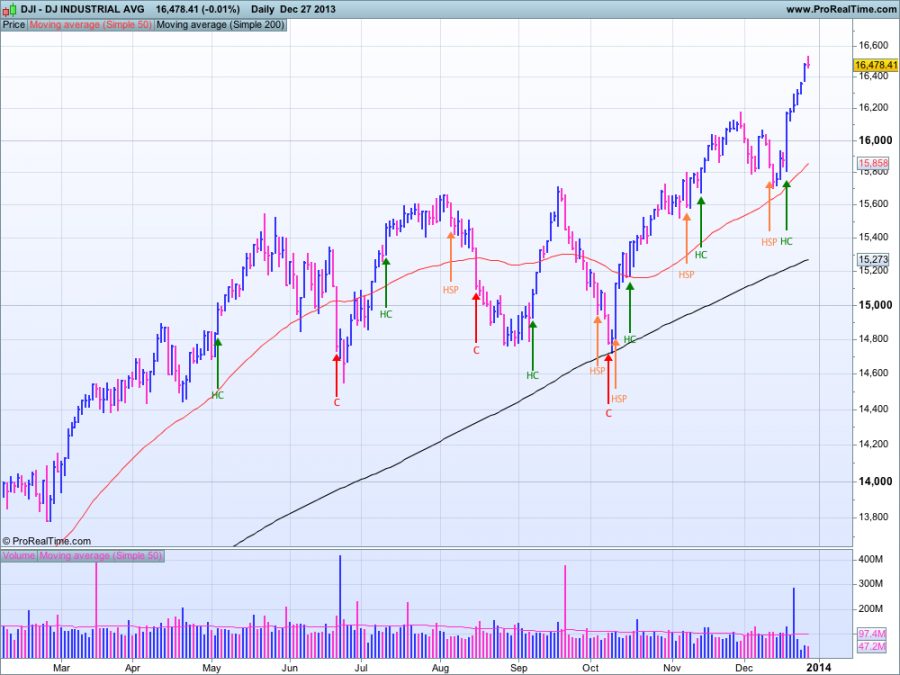Select the Moving average (Simple 200) legend label
The image size is (900, 675).
220,25
